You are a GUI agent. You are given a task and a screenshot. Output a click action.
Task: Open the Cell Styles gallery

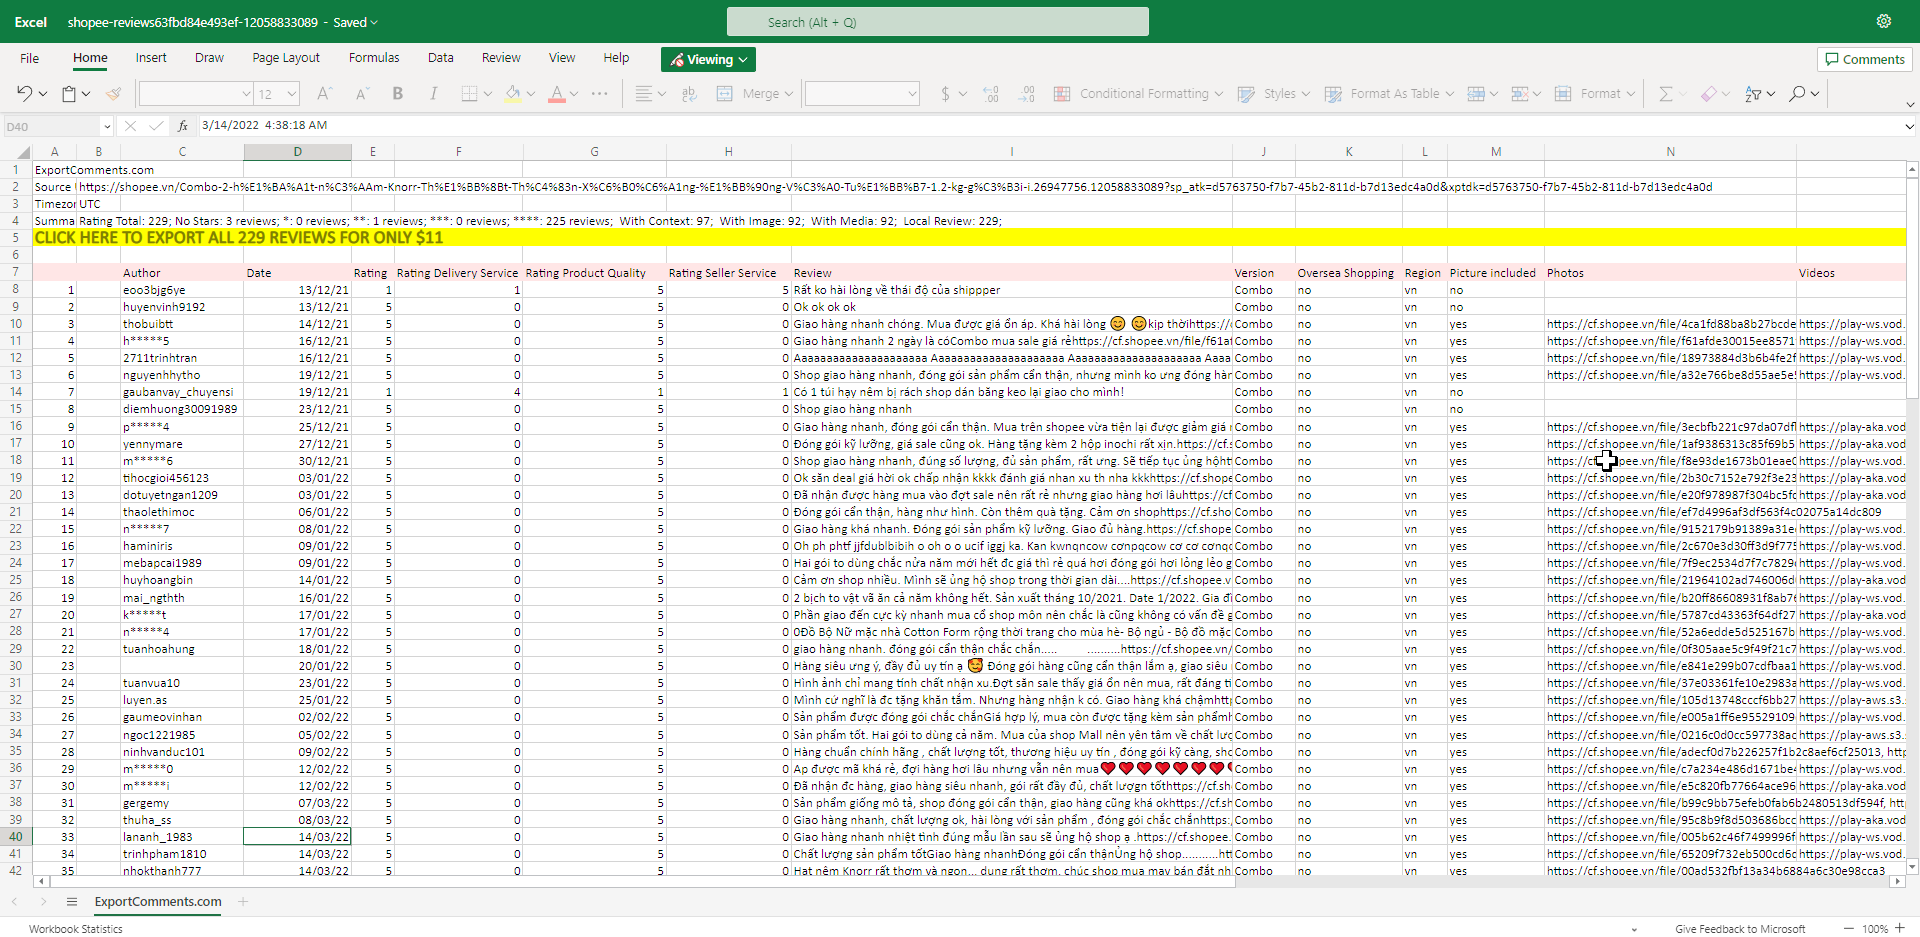(1274, 93)
